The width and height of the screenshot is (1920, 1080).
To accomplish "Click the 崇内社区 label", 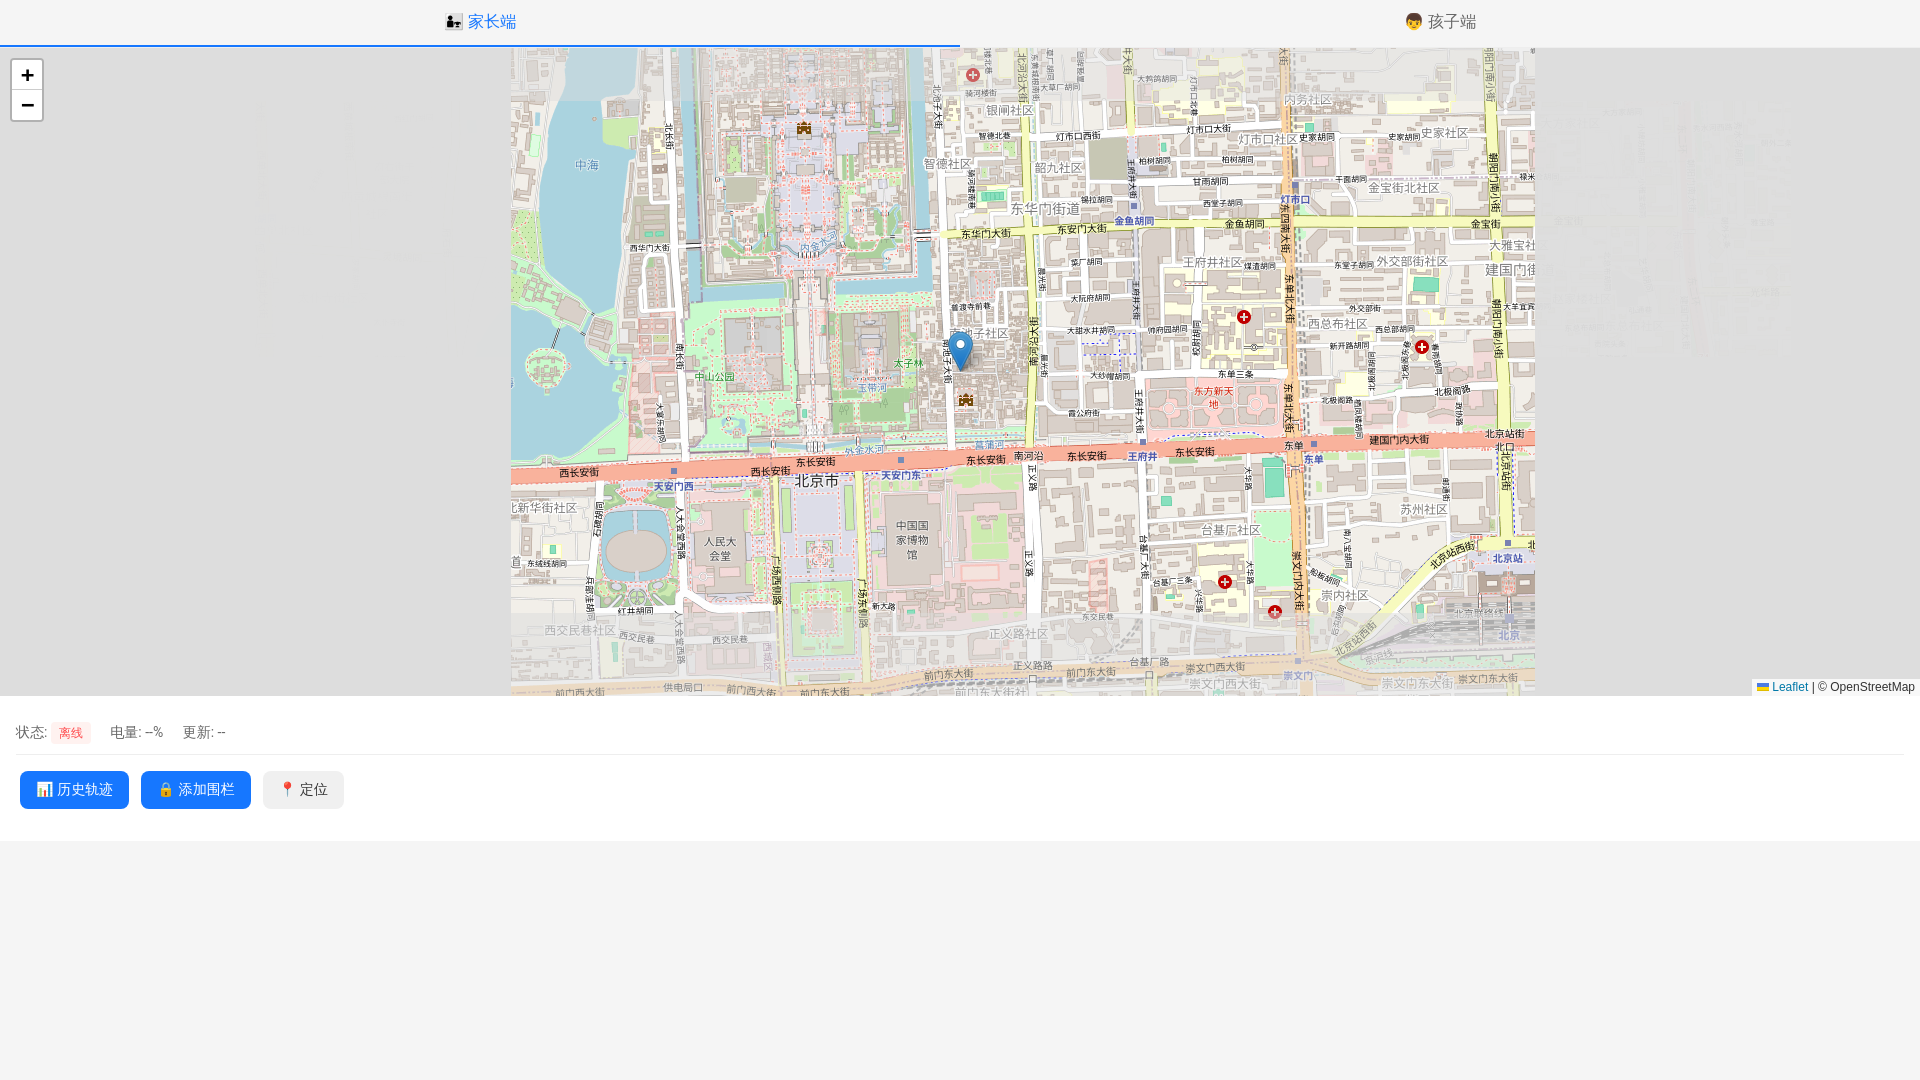I will [x=1344, y=596].
